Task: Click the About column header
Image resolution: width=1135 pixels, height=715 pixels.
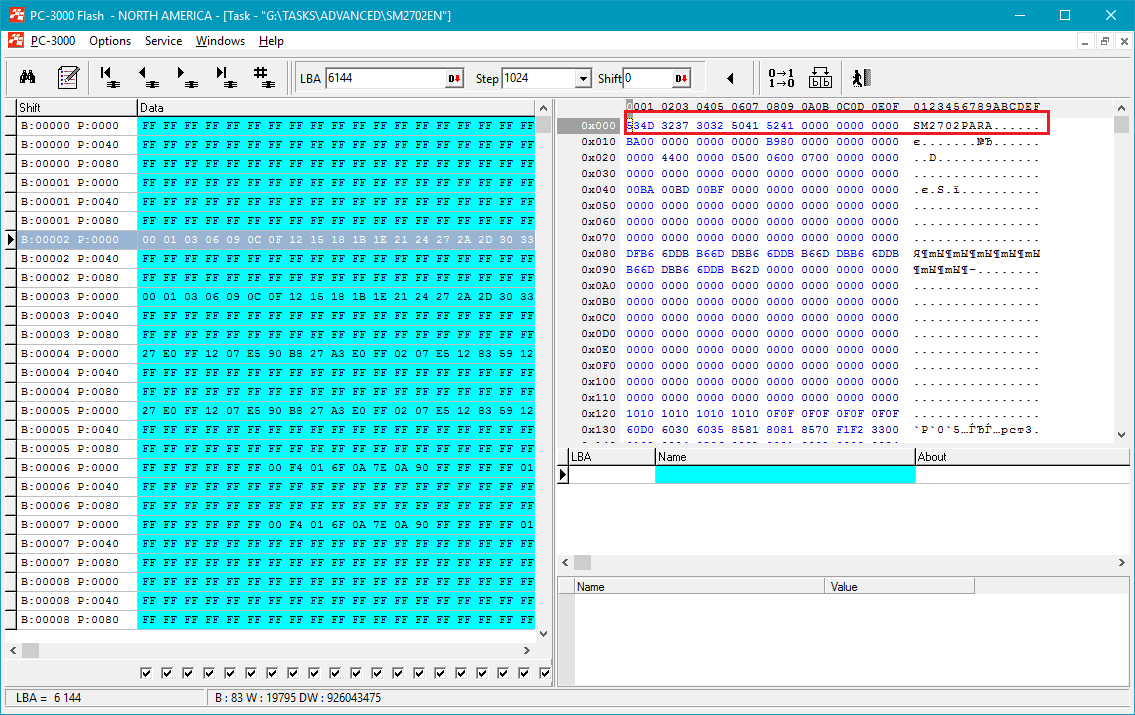Action: (1022, 457)
